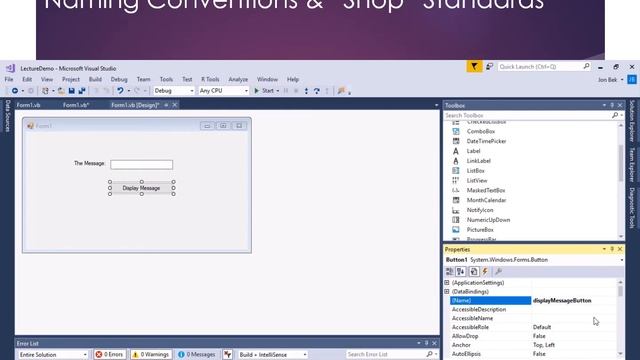
Task: Select ListView in the Toolbox
Action: pyautogui.click(x=477, y=180)
